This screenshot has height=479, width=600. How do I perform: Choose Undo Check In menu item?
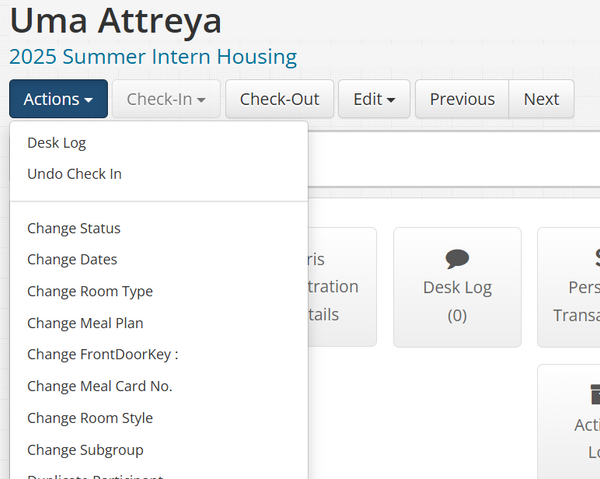tap(74, 174)
